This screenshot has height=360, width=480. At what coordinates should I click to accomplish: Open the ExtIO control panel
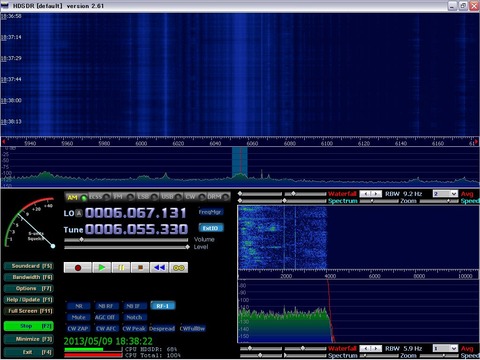211,228
